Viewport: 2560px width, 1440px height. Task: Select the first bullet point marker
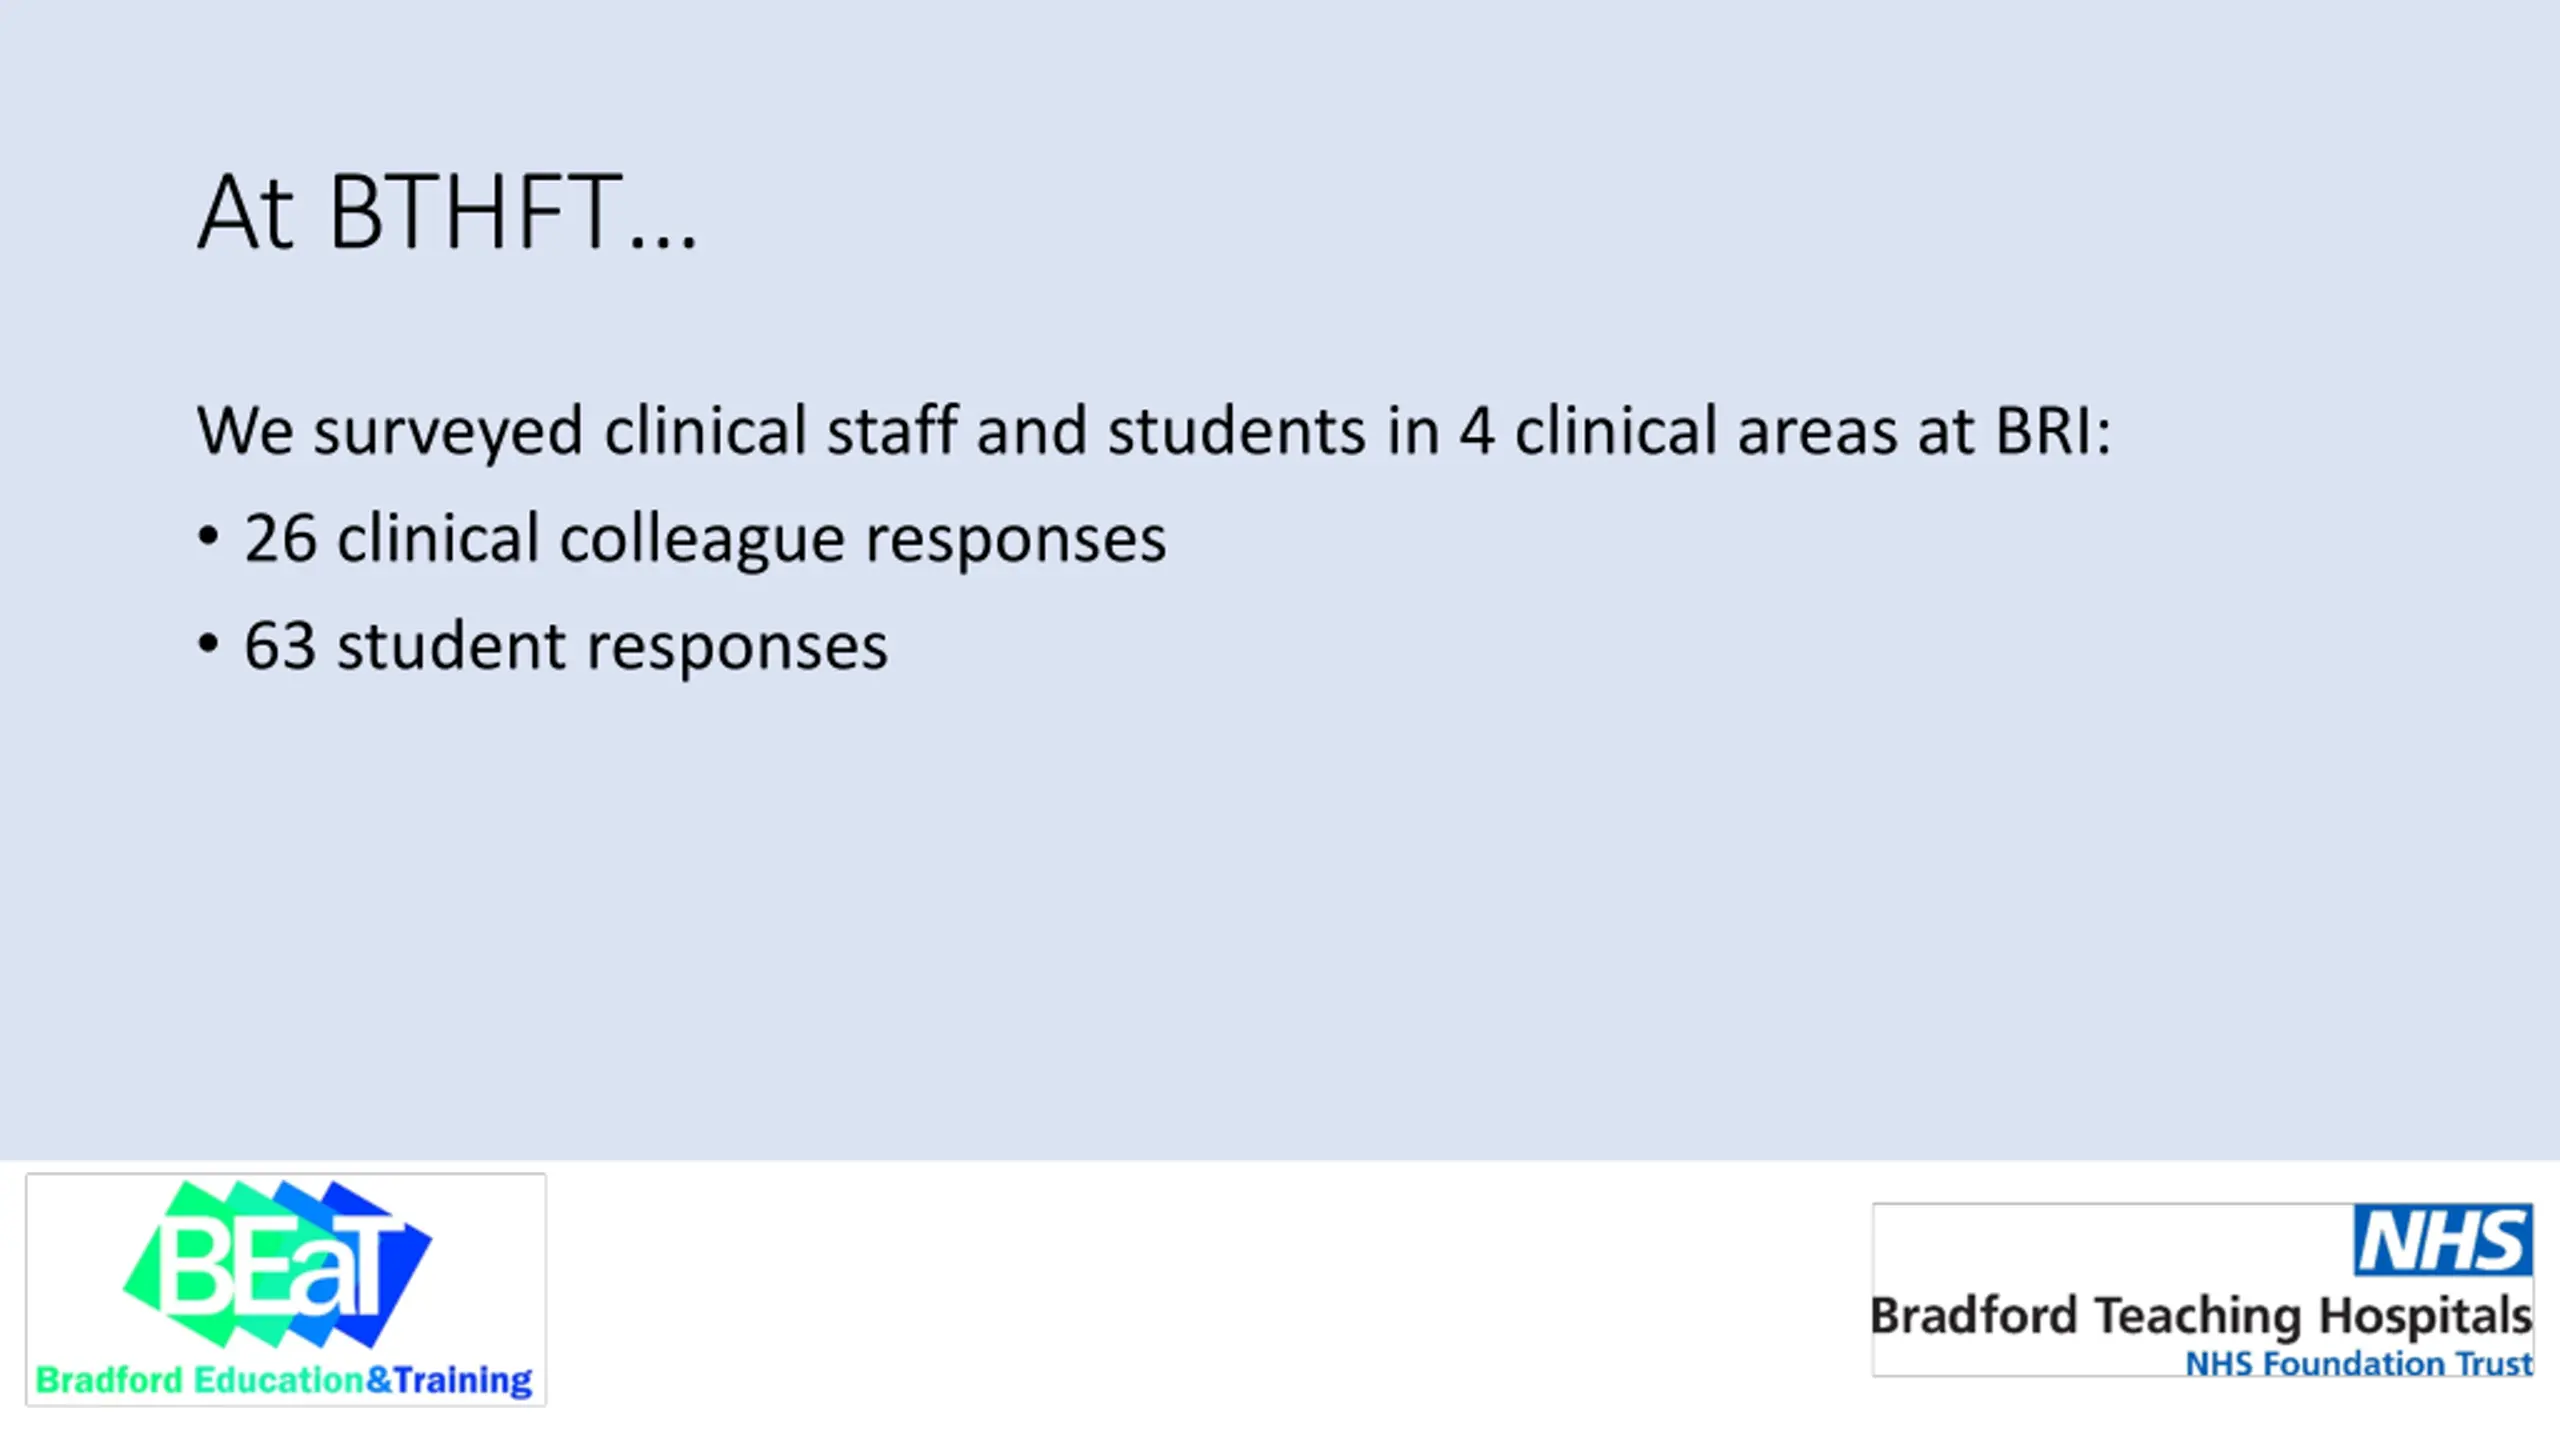pyautogui.click(x=208, y=537)
